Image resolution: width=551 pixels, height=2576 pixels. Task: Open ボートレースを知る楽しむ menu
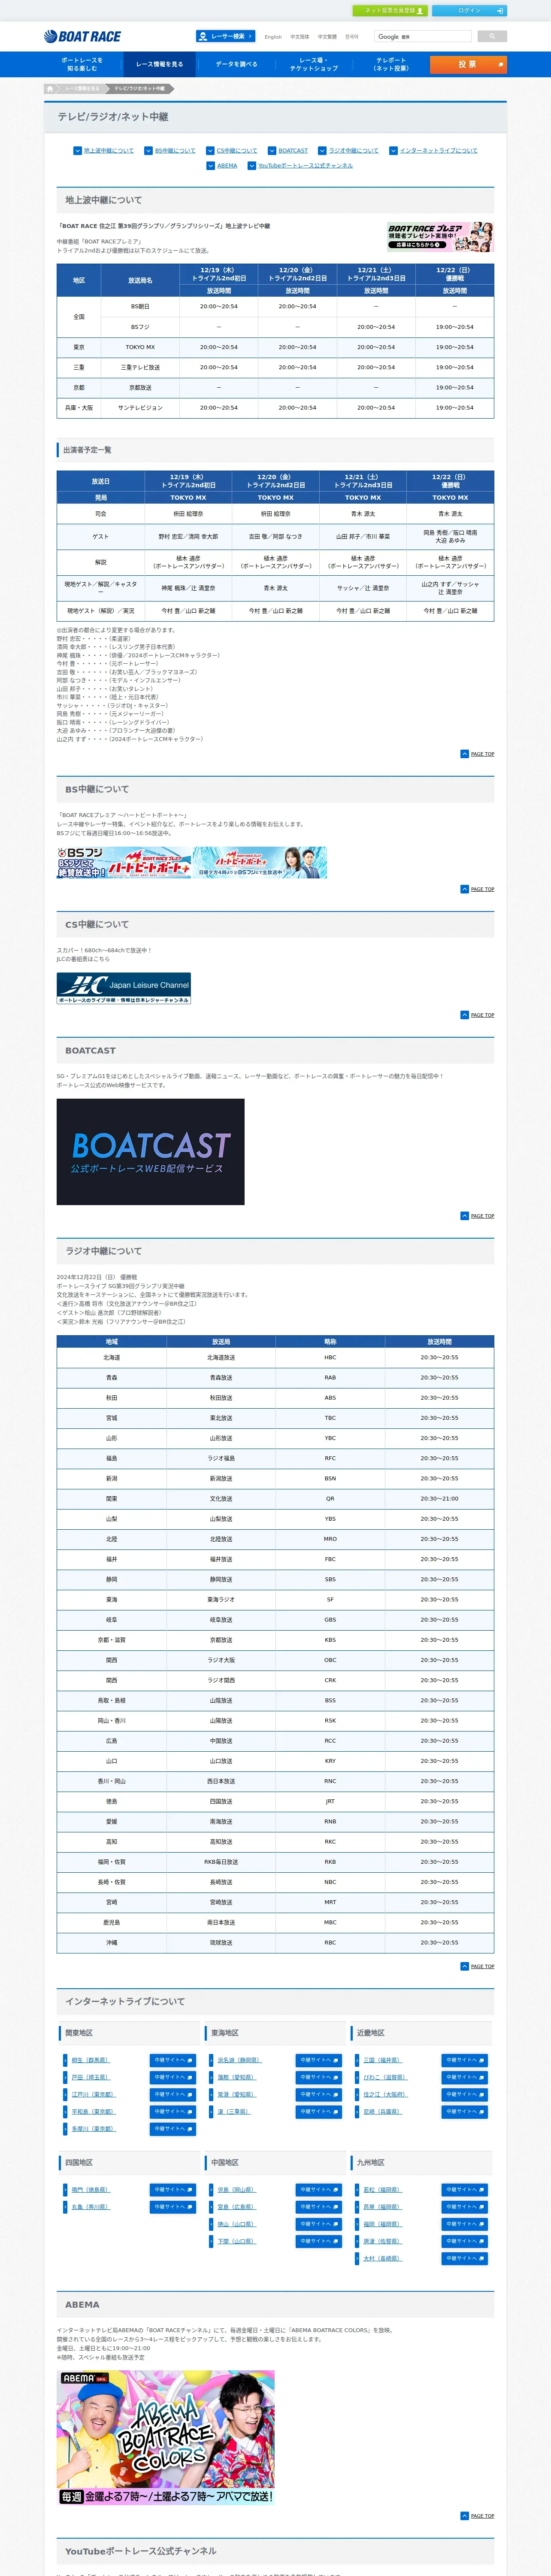pos(82,64)
